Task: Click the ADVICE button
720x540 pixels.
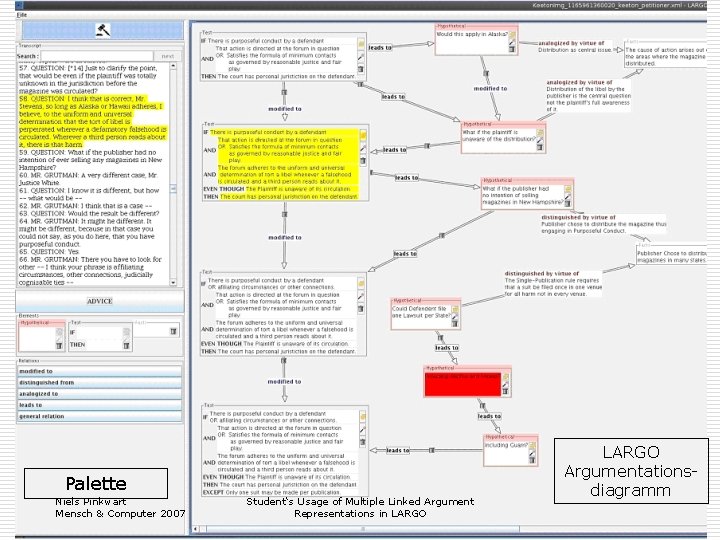Action: pos(100,301)
